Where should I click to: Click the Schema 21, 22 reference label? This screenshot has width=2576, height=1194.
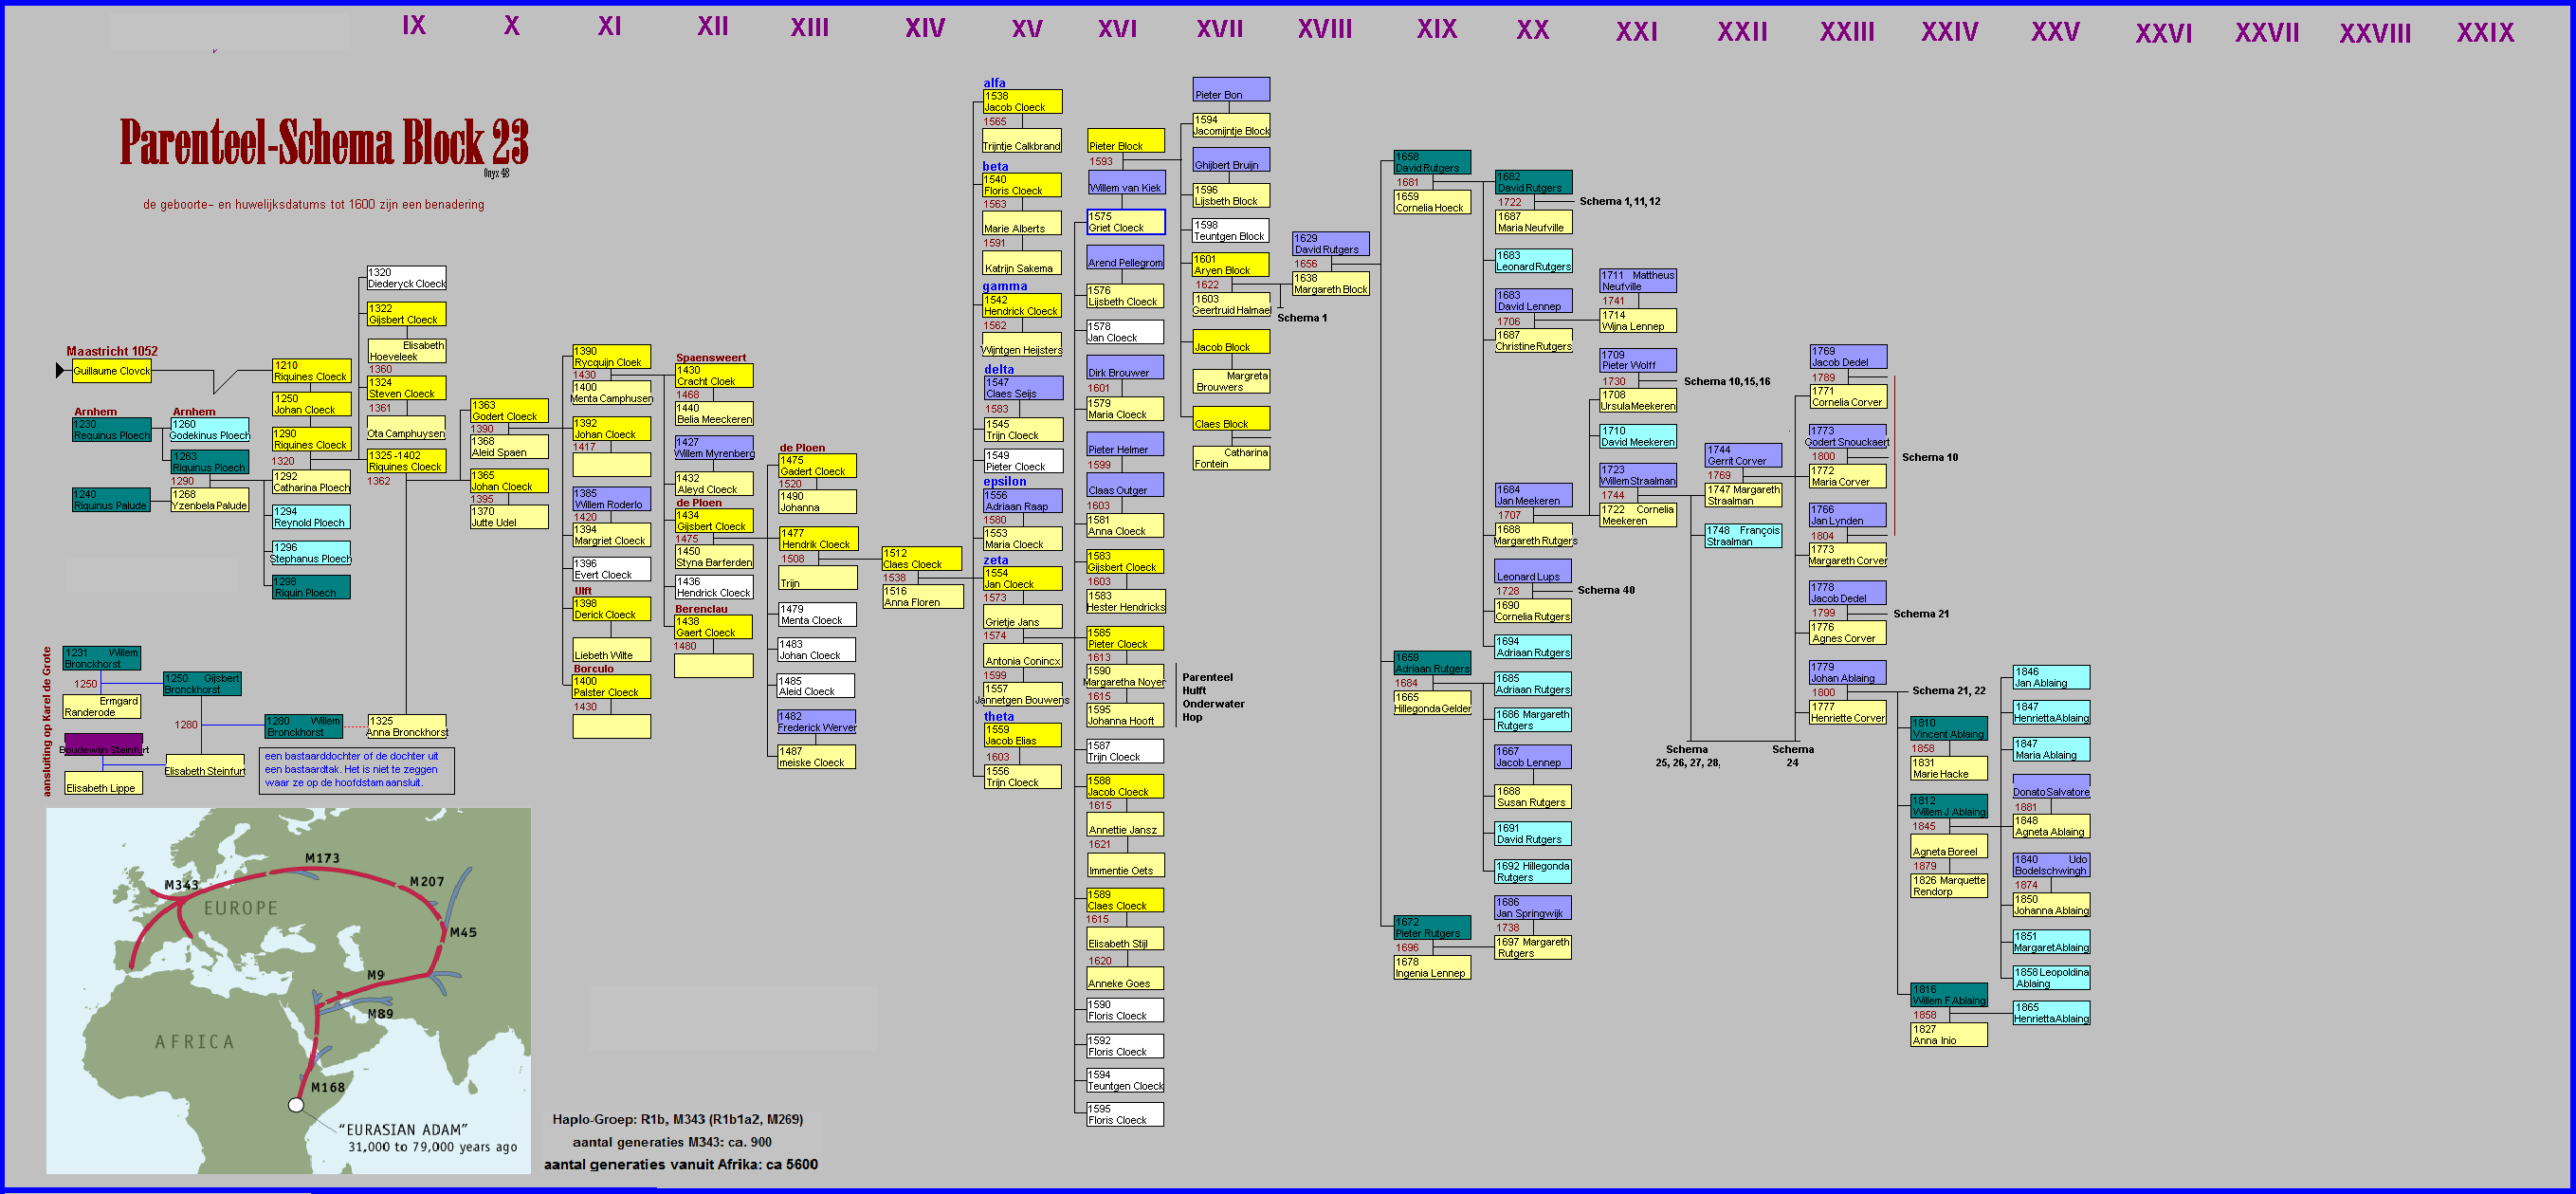click(x=1948, y=691)
